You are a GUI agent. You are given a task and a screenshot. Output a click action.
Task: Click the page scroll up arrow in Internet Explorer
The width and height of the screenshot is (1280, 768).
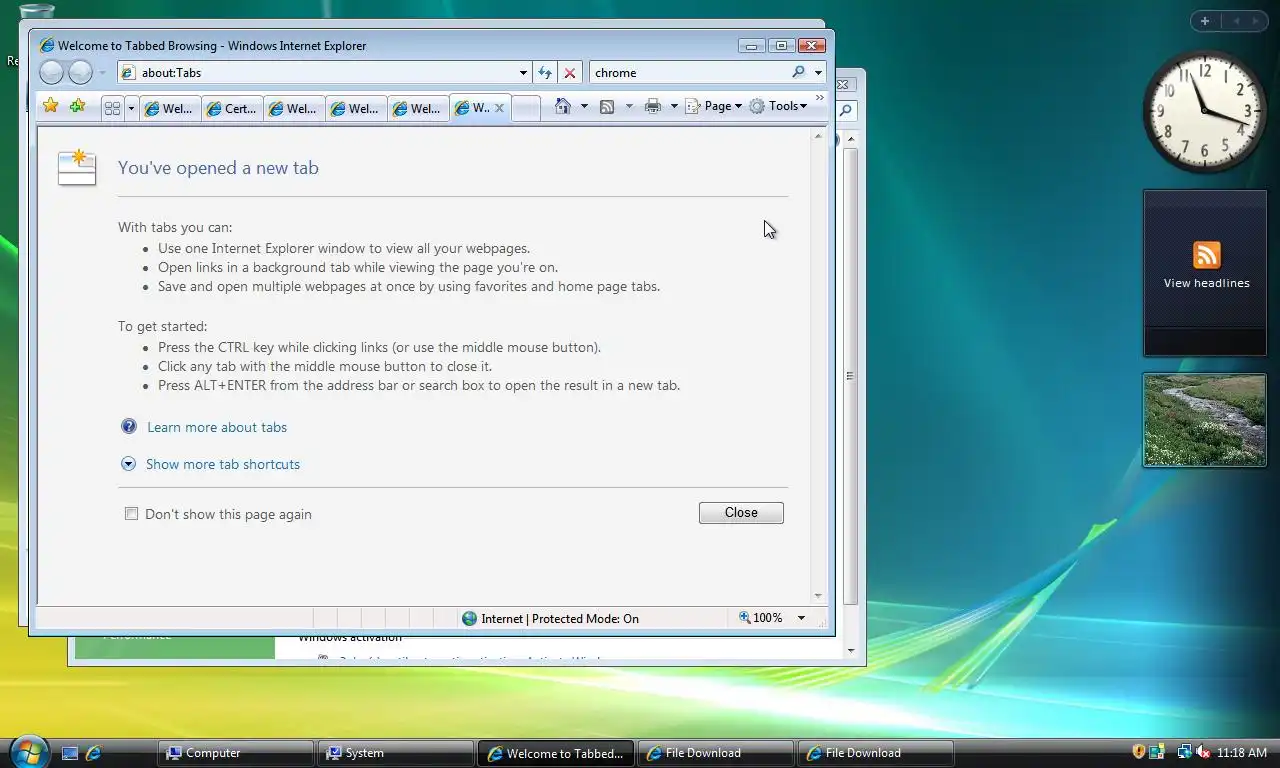point(818,135)
